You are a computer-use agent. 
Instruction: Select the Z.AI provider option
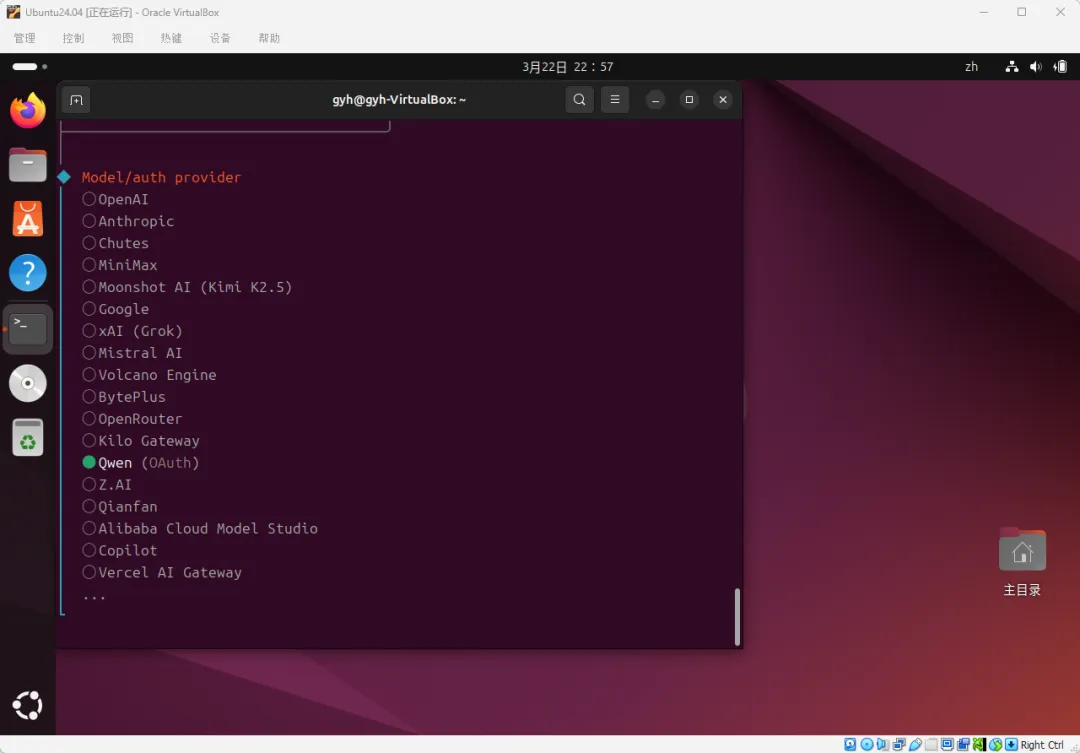(107, 485)
